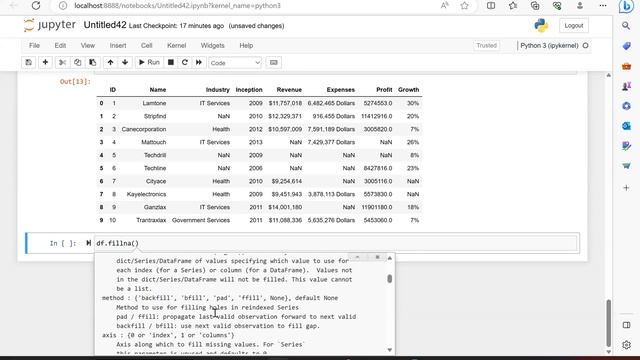Open sidebar tools briefcase icon
Image resolution: width=640 pixels, height=360 pixels.
(627, 66)
